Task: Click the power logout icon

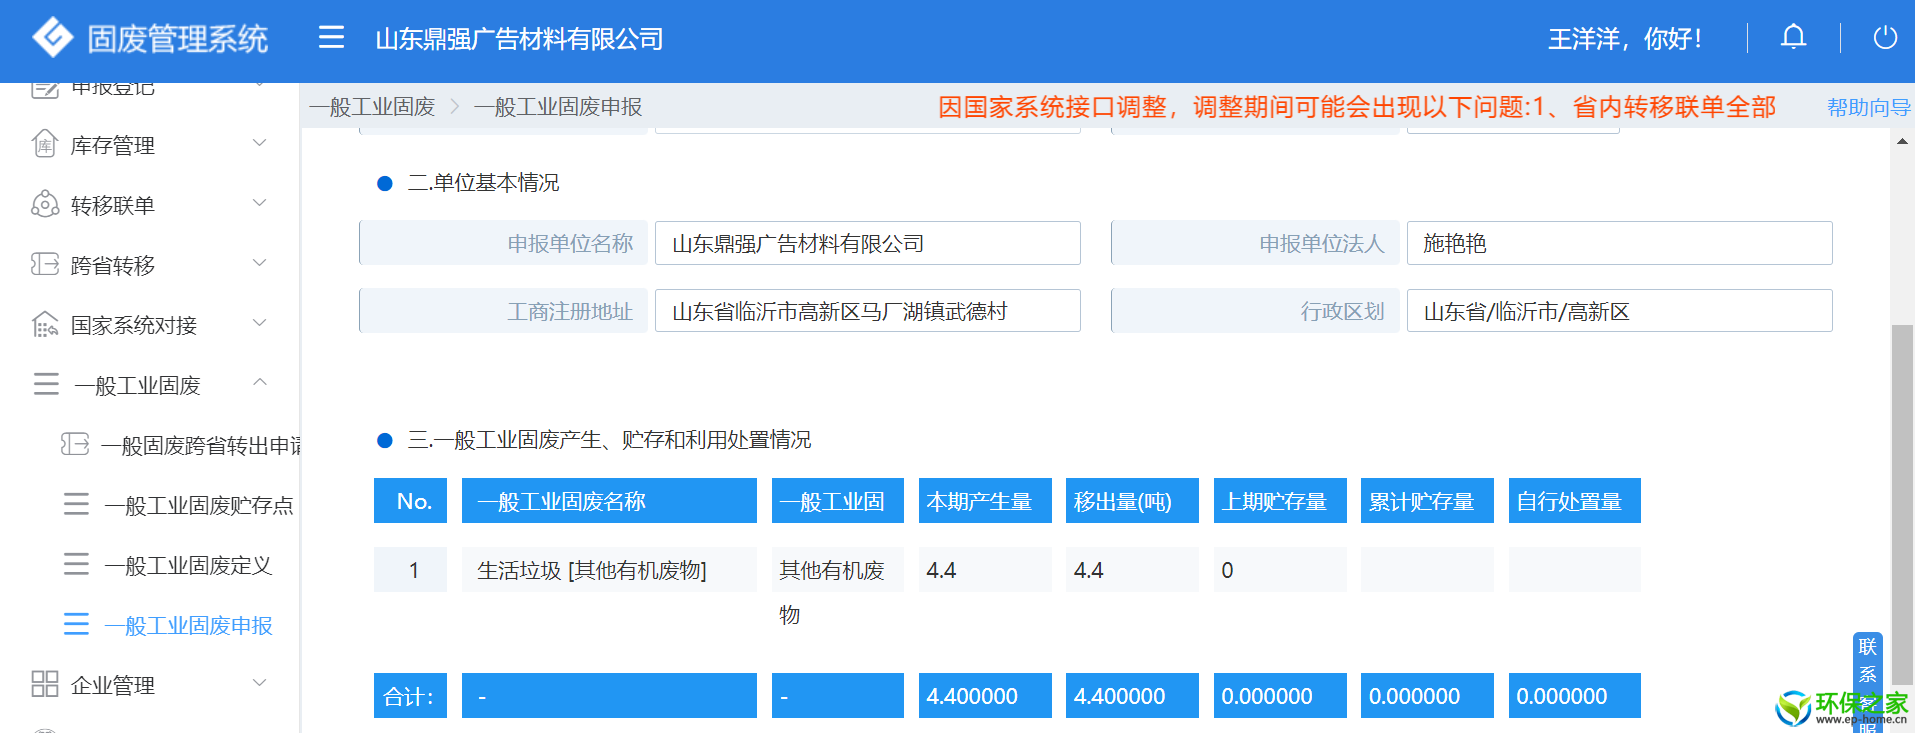Action: 1885,38
